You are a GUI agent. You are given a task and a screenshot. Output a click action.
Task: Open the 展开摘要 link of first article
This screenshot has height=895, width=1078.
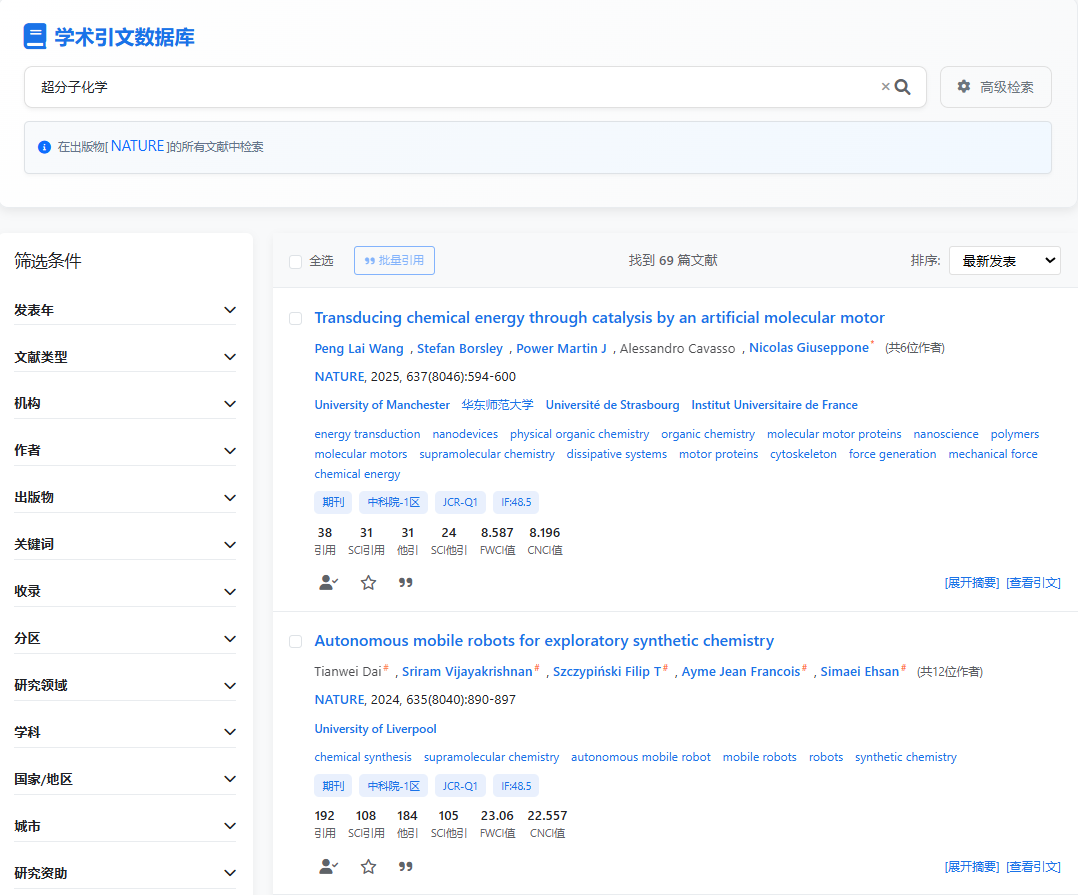[971, 583]
